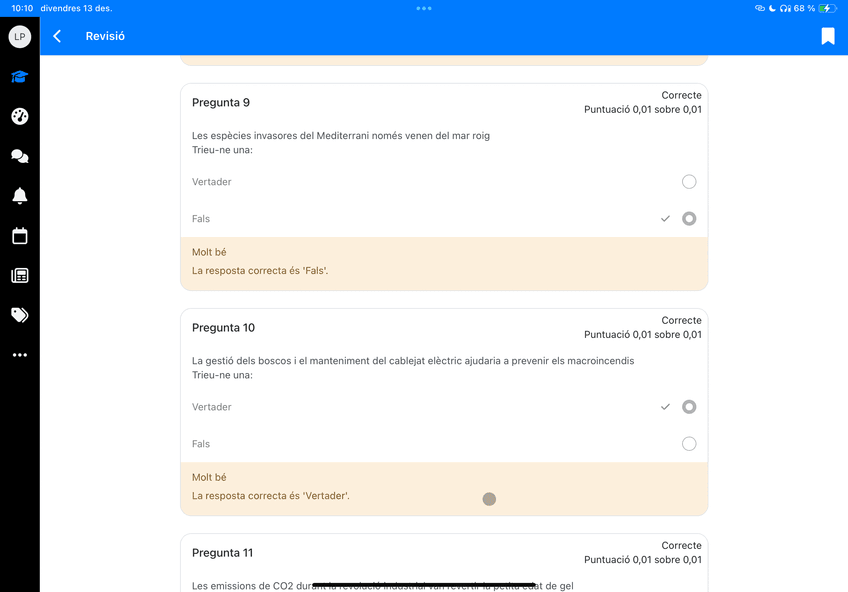The image size is (848, 592).
Task: Open the calendar icon in sidebar
Action: [20, 236]
